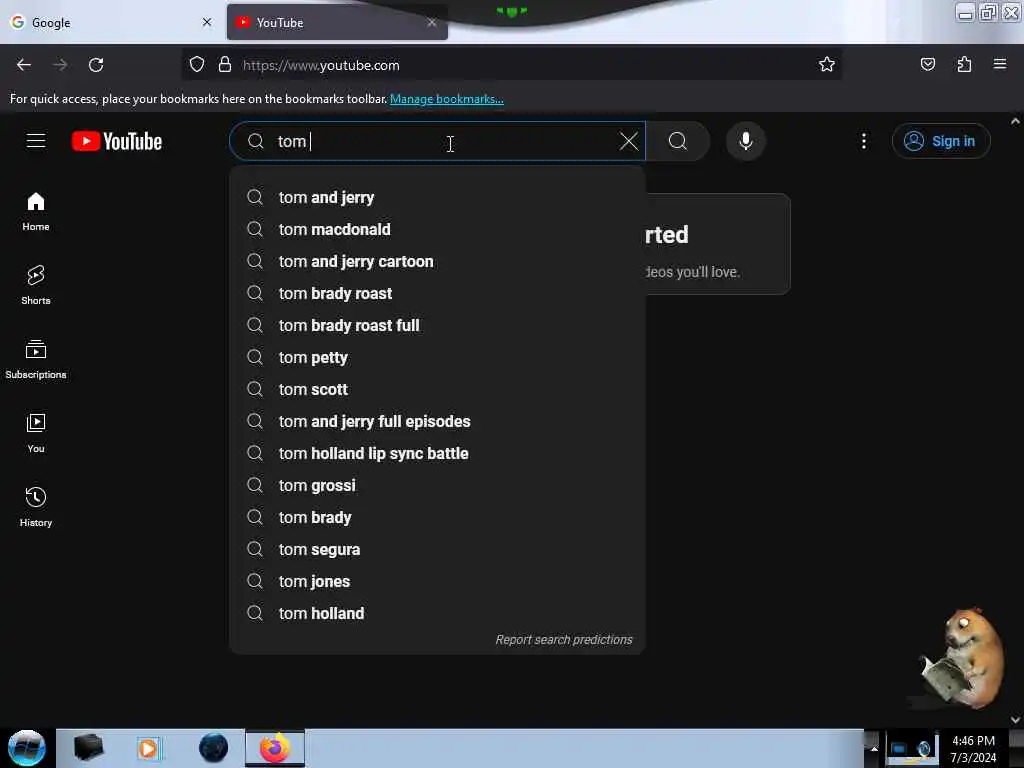Viewport: 1024px width, 768px height.
Task: Choose 'tom and jerry full episodes'
Action: (437, 421)
